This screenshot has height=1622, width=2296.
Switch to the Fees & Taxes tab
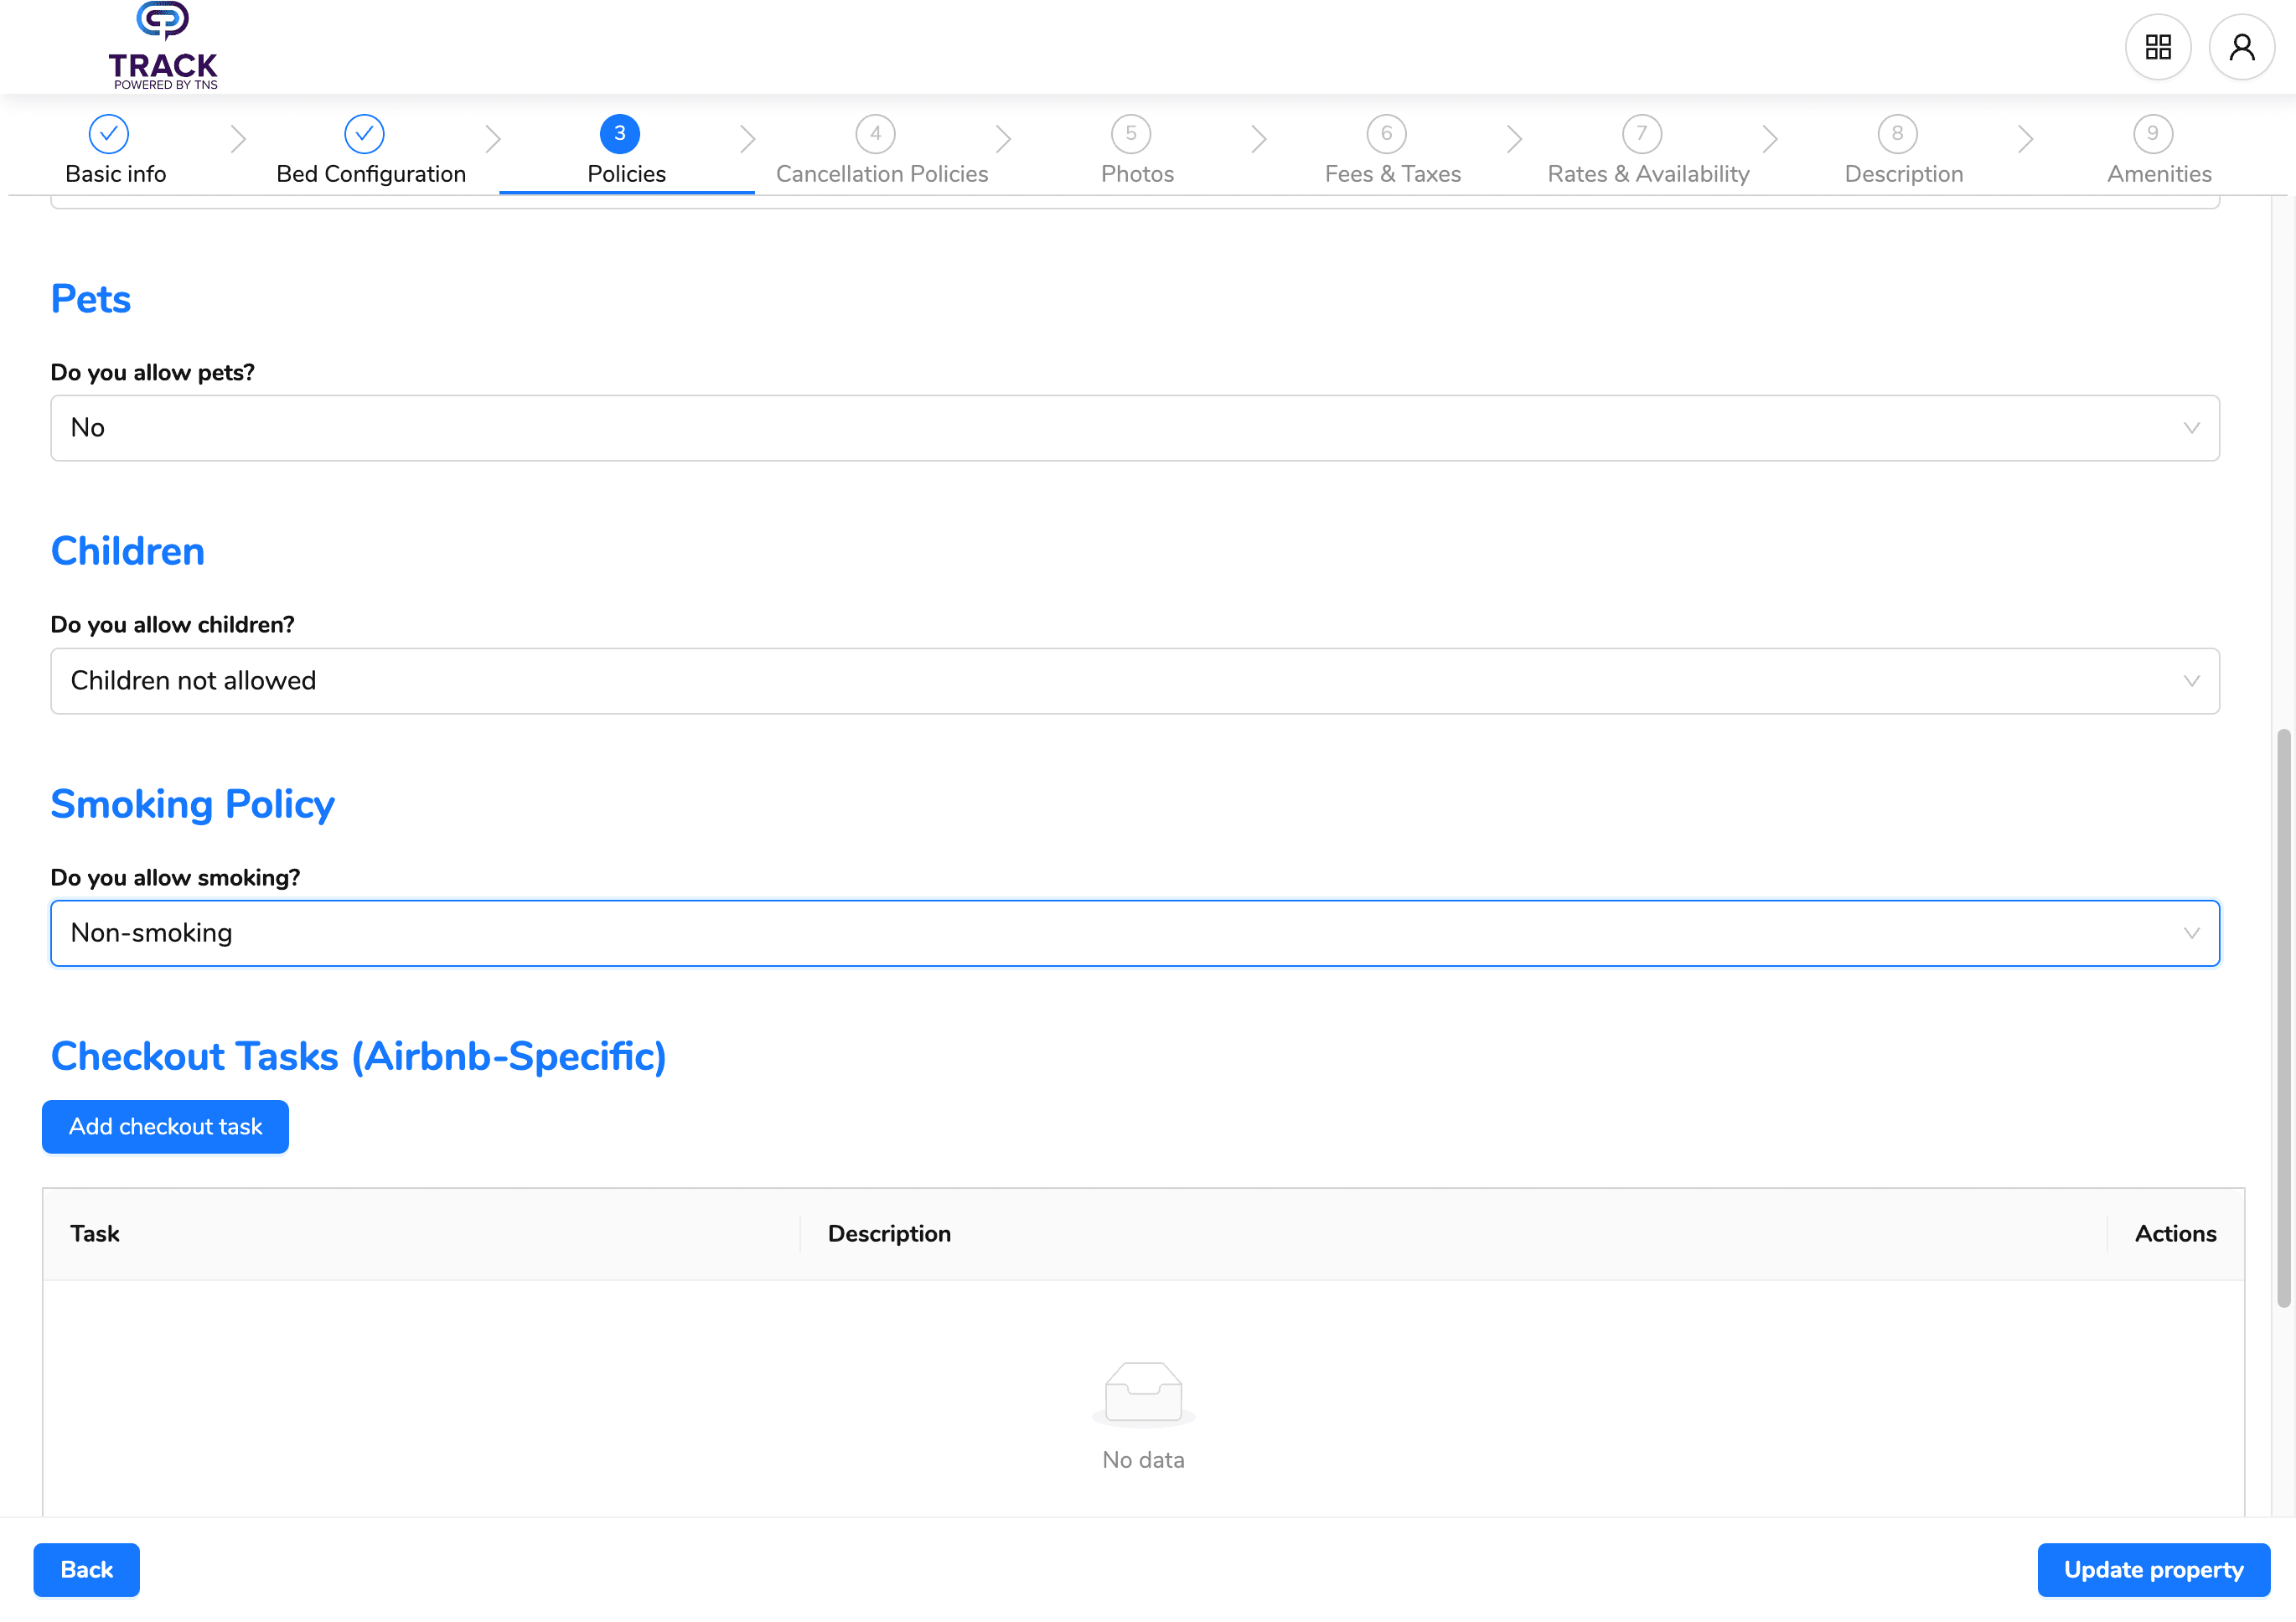1392,174
